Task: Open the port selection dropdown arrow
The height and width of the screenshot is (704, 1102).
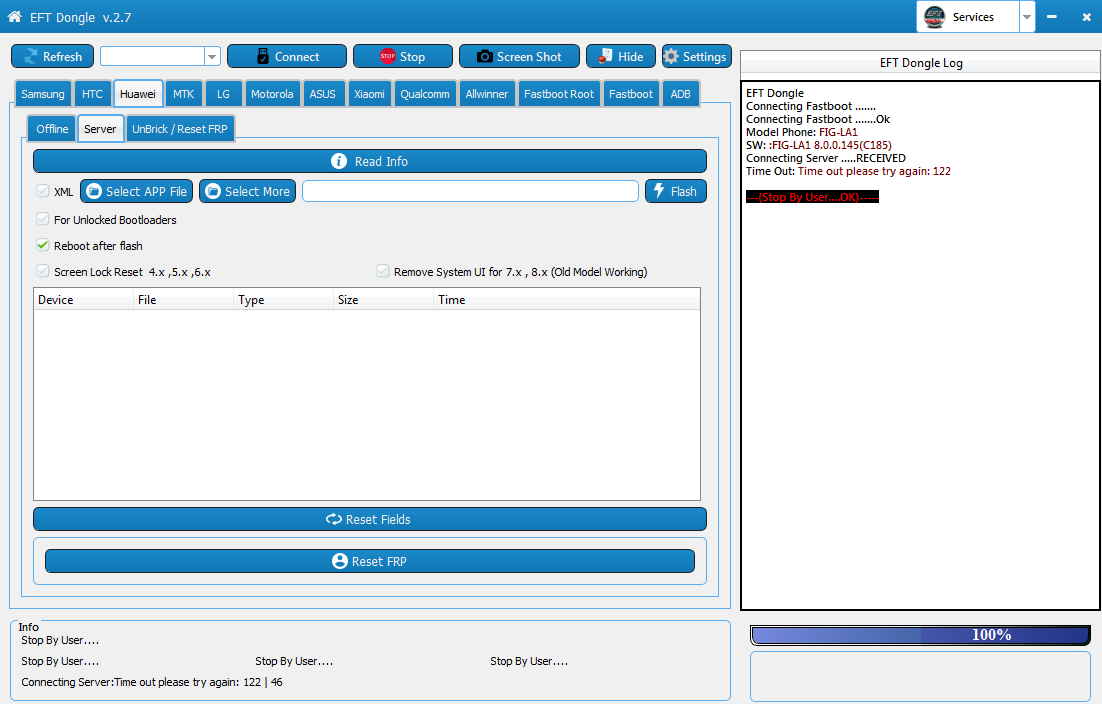Action: (x=212, y=57)
